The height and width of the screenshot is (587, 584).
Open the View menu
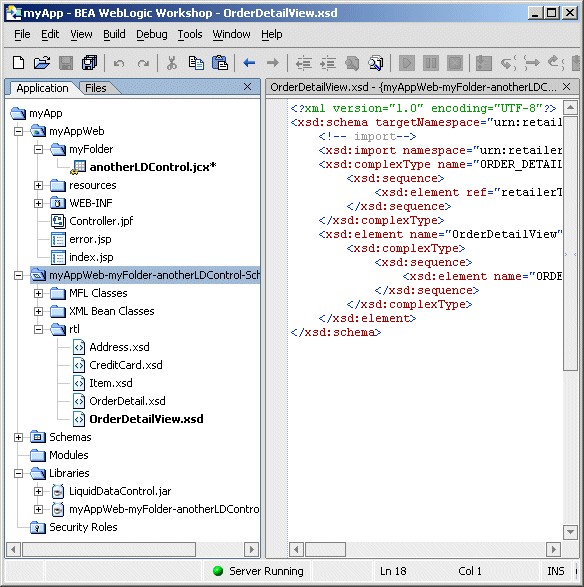81,34
